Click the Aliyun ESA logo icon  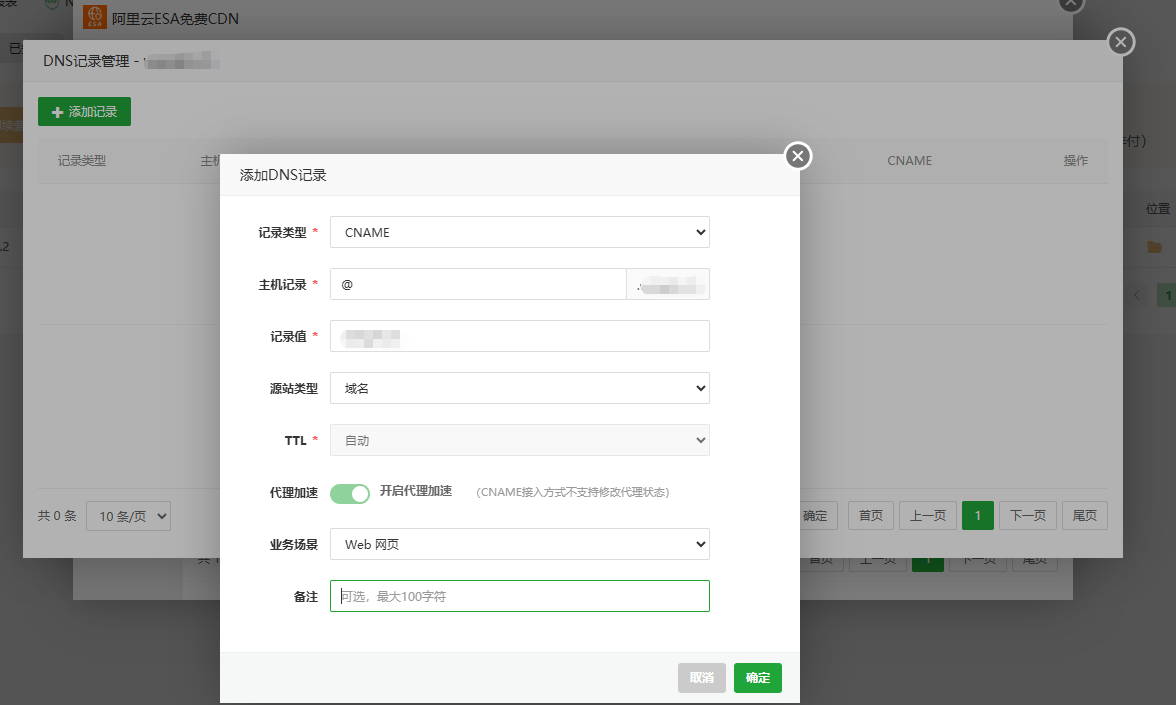point(96,16)
